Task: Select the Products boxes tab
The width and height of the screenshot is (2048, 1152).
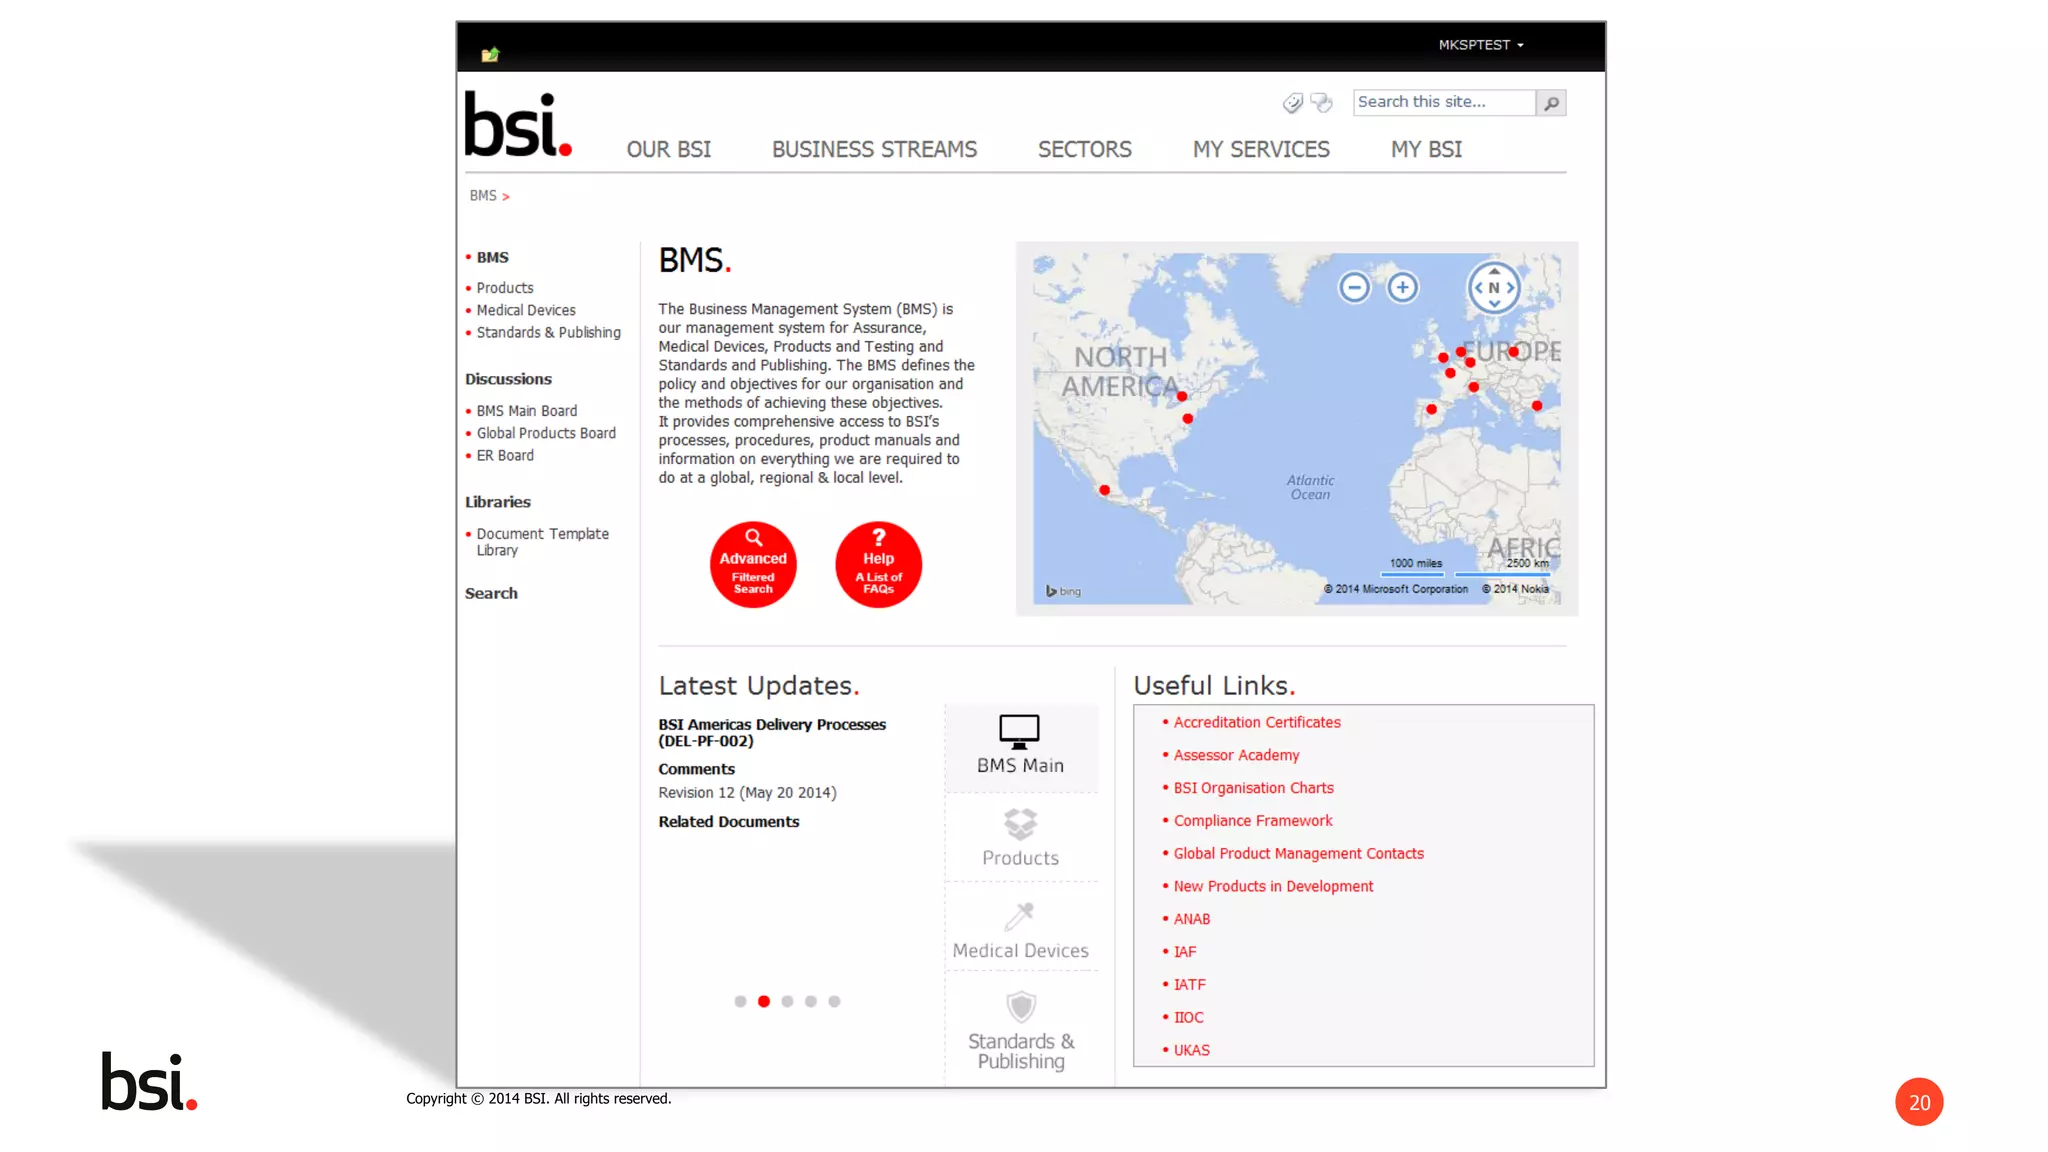Action: [x=1021, y=838]
